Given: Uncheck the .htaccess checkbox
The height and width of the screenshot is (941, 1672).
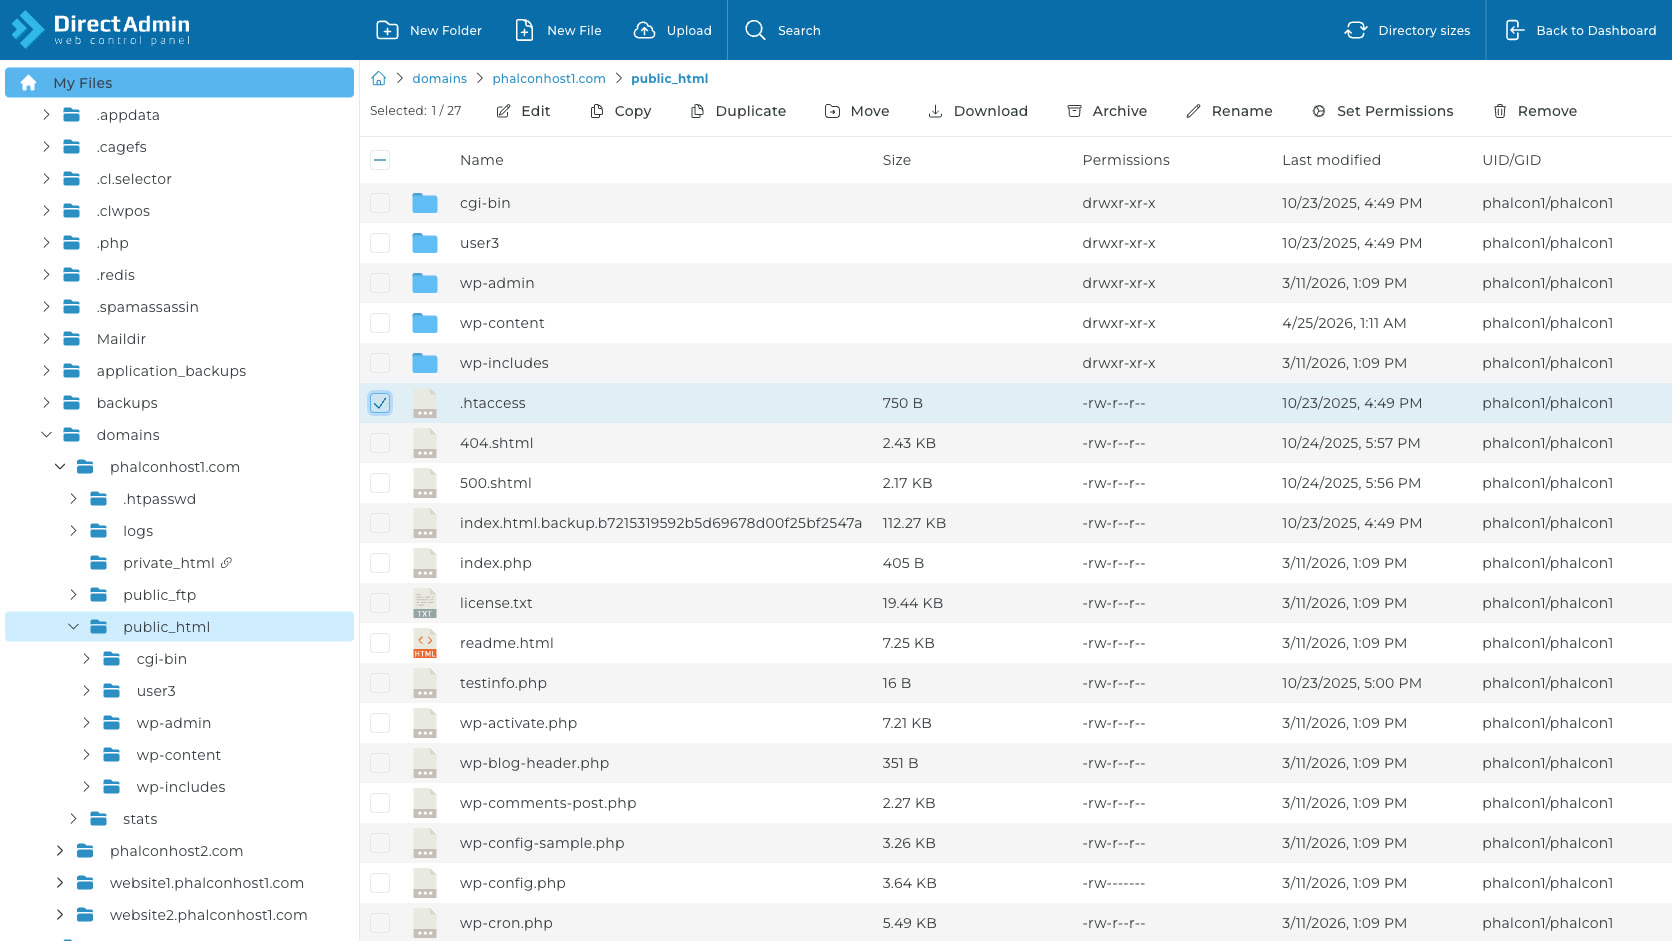Looking at the screenshot, I should 380,403.
